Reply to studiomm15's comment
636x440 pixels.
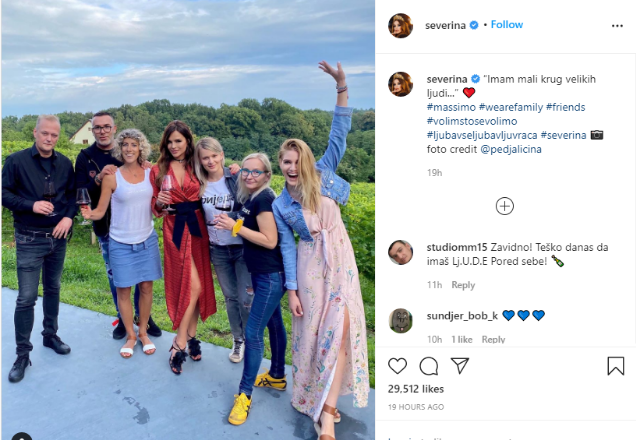click(463, 285)
